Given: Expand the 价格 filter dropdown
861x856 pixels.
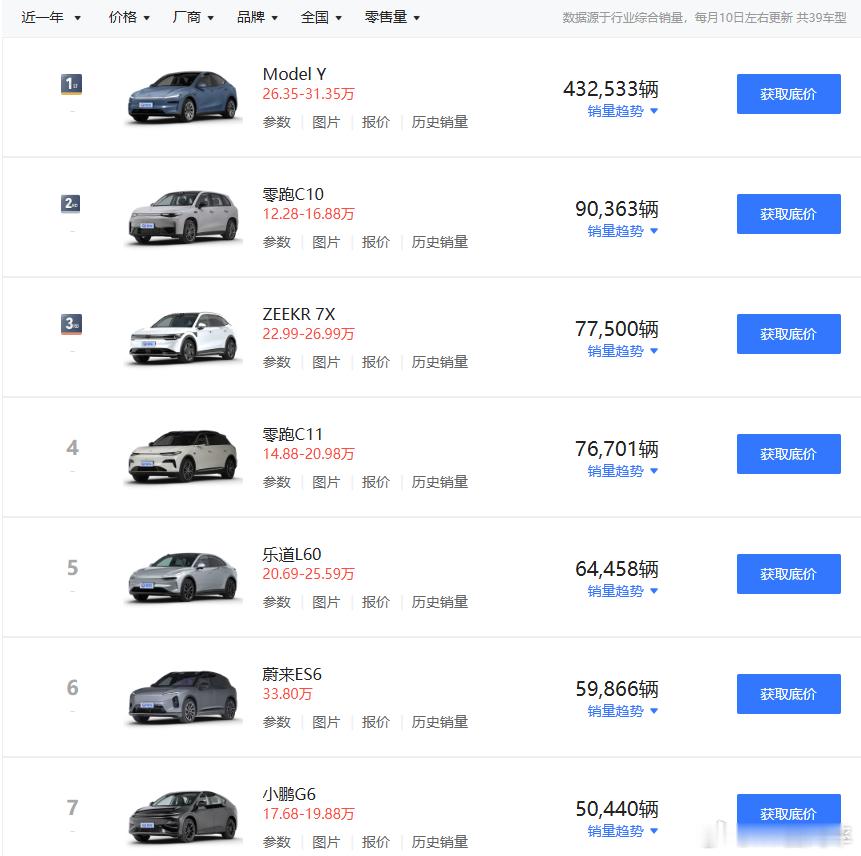Looking at the screenshot, I should click(x=129, y=17).
